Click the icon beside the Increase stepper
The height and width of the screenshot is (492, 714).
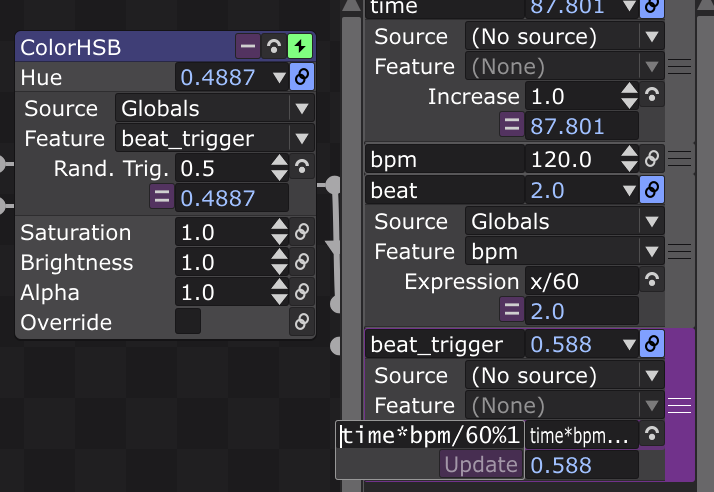click(652, 95)
